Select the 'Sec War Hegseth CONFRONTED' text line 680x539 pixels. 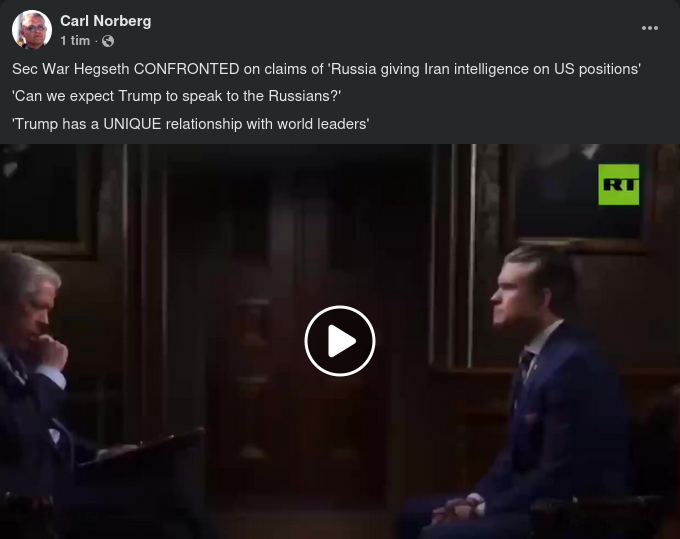[x=327, y=69]
